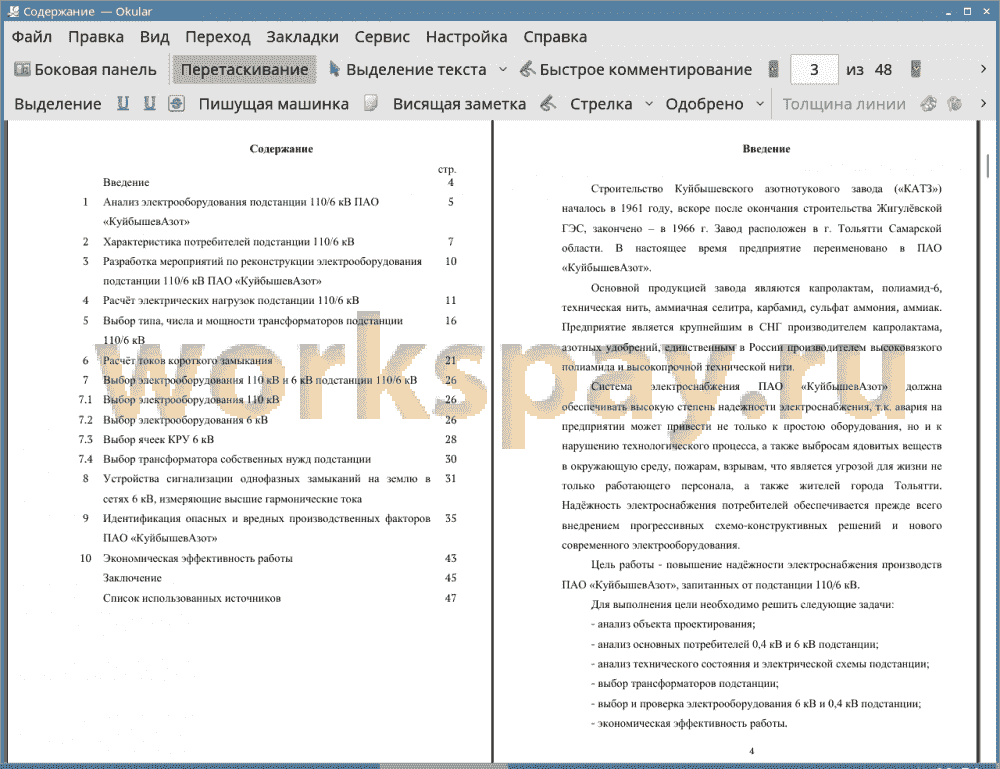Click the line '- анализ объекта проектирования;'

673,624
